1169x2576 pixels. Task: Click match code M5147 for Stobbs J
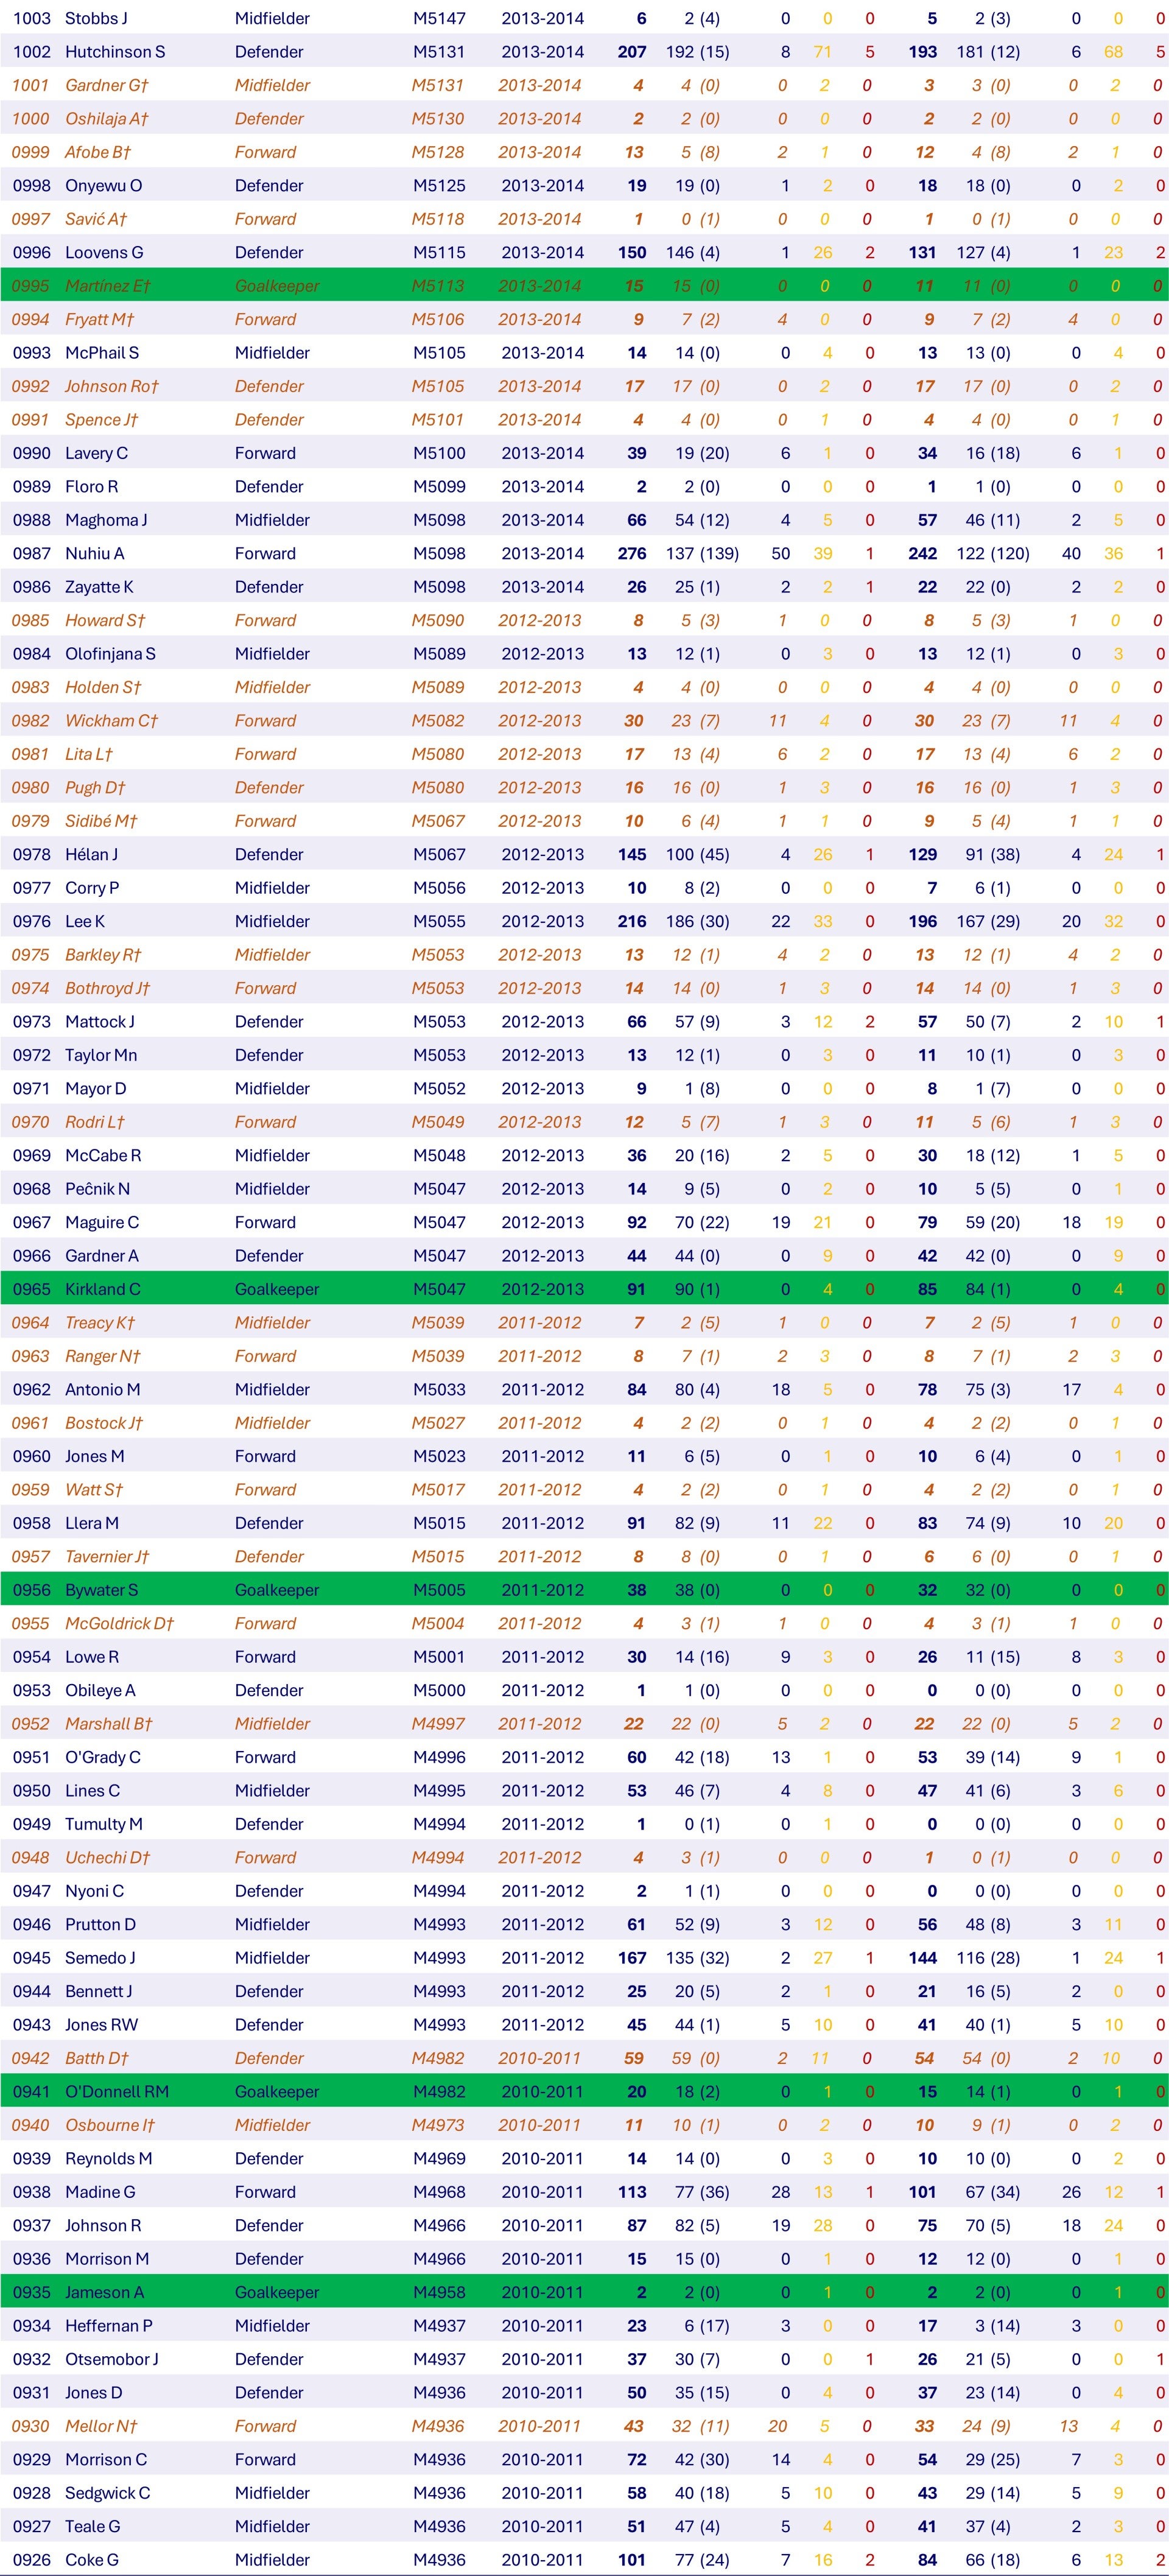pos(439,18)
